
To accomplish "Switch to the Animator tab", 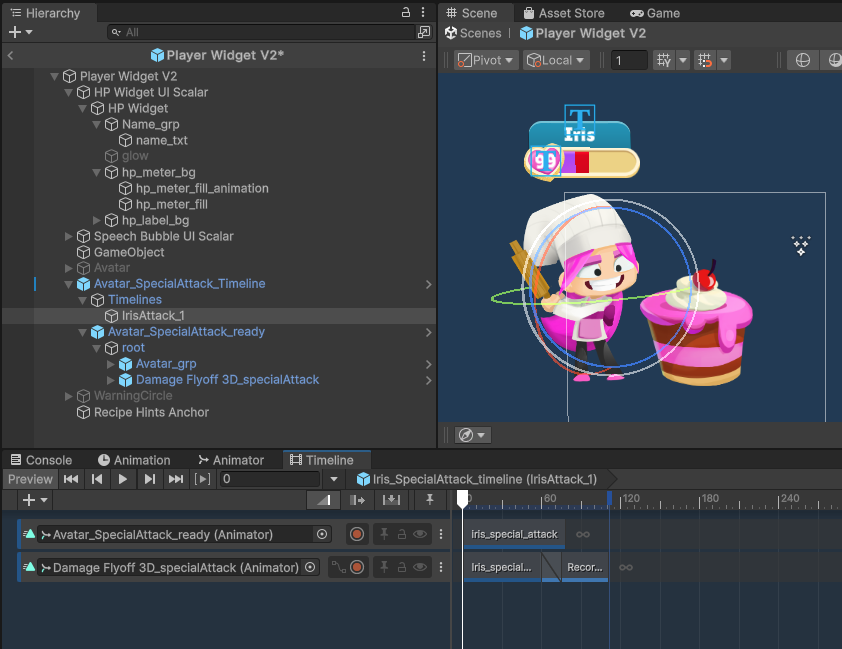I will click(x=231, y=460).
